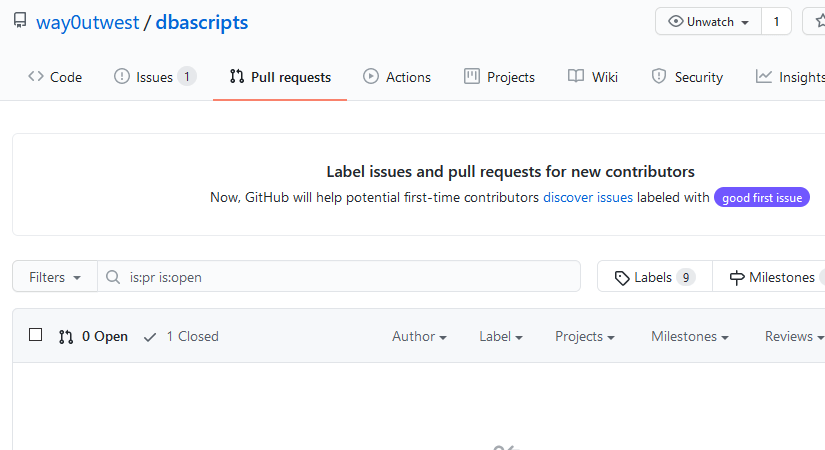Viewport: 825px width, 450px height.
Task: Expand the Author filter menu
Action: [419, 337]
